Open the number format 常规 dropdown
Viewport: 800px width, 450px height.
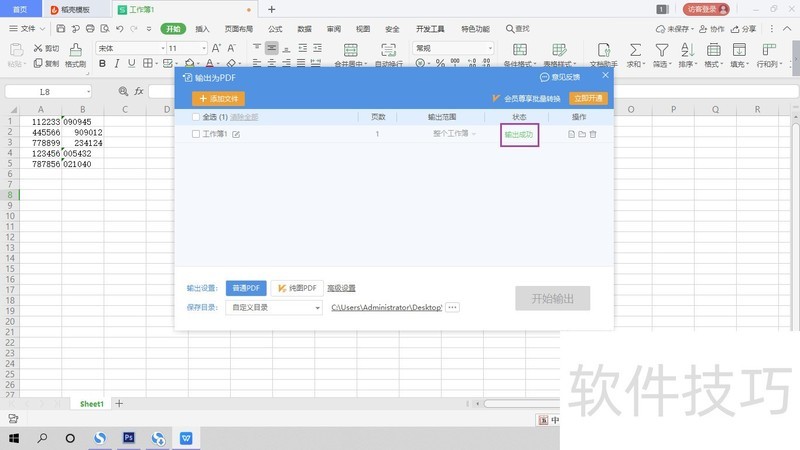point(490,48)
